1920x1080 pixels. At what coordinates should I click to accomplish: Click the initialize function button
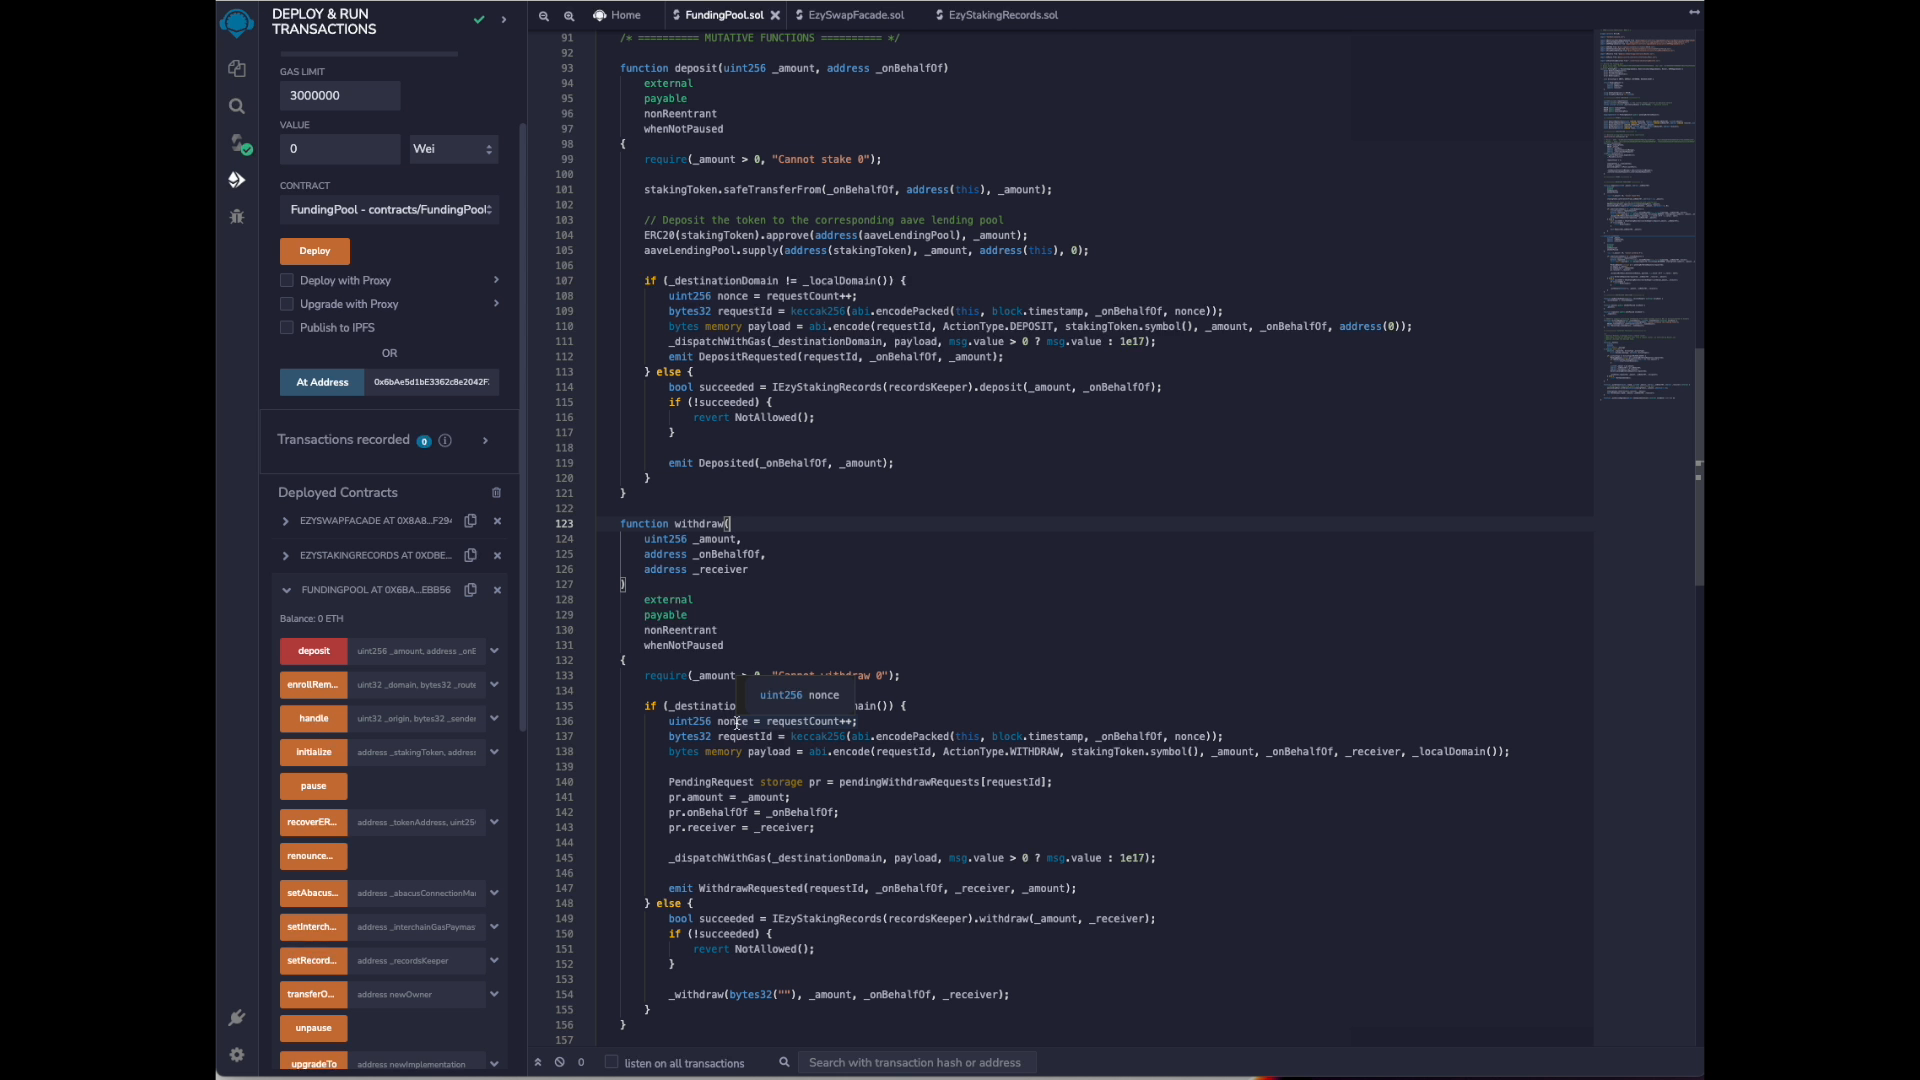point(314,752)
